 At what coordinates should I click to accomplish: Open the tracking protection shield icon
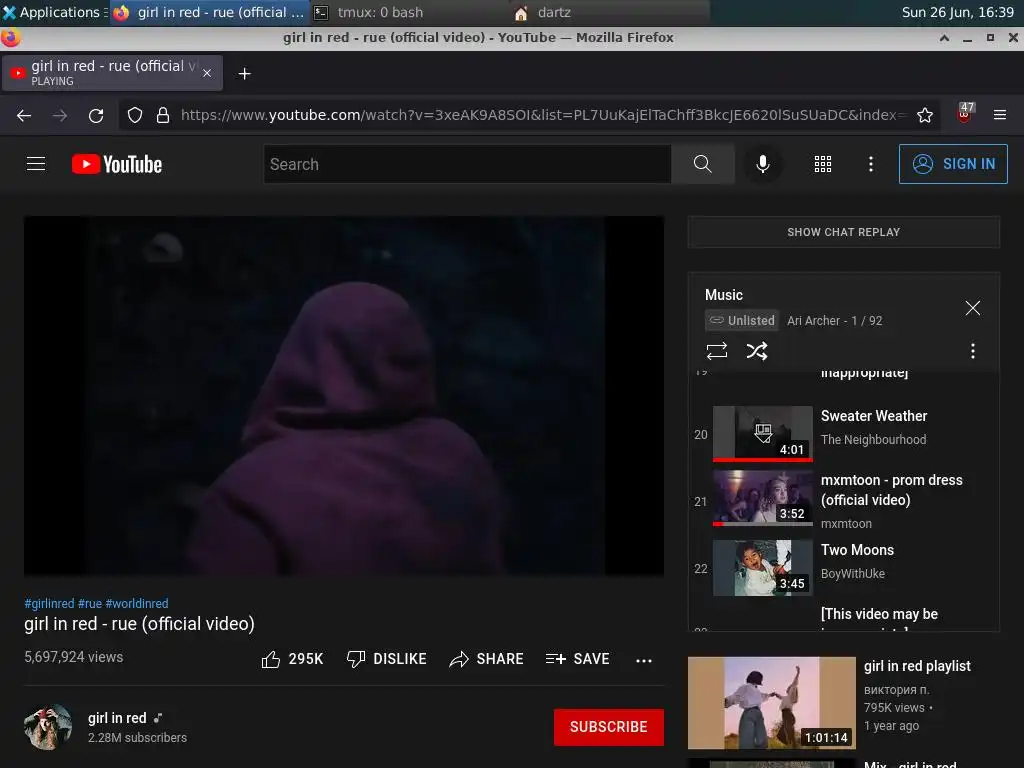[135, 116]
